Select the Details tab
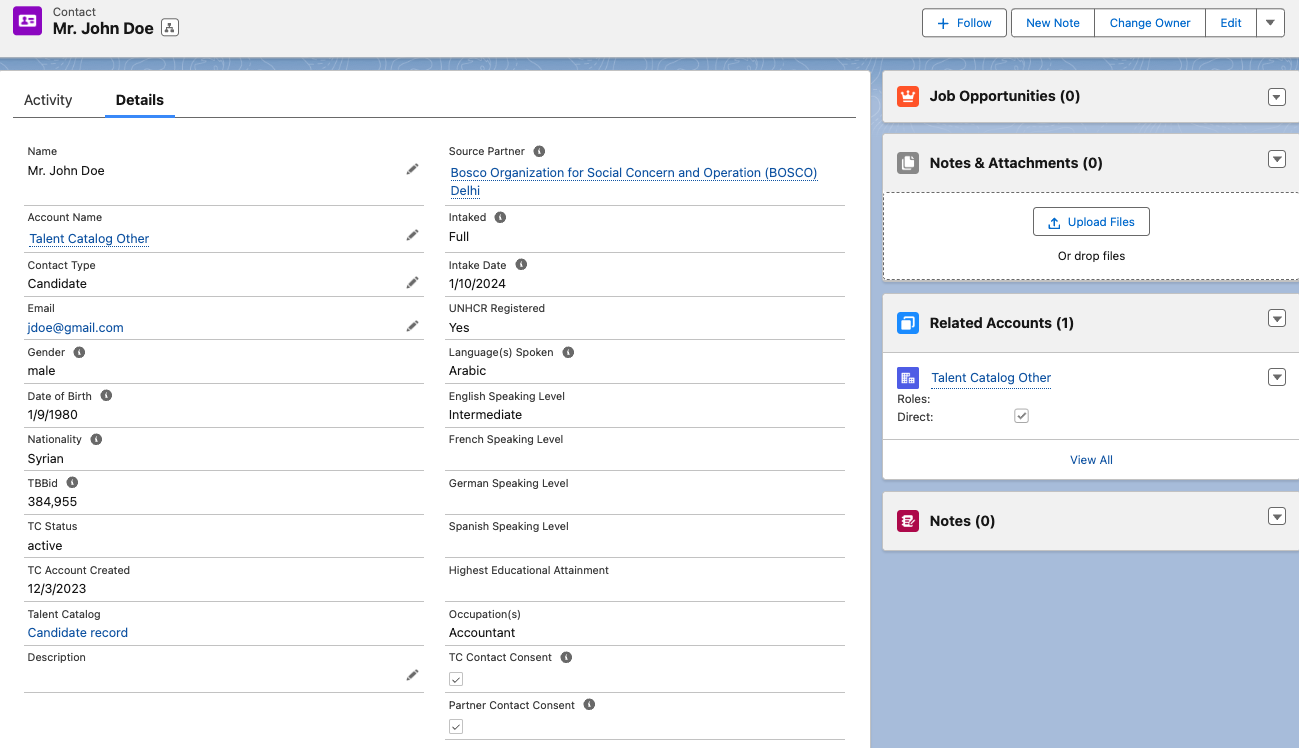The height and width of the screenshot is (748, 1299). coord(139,100)
